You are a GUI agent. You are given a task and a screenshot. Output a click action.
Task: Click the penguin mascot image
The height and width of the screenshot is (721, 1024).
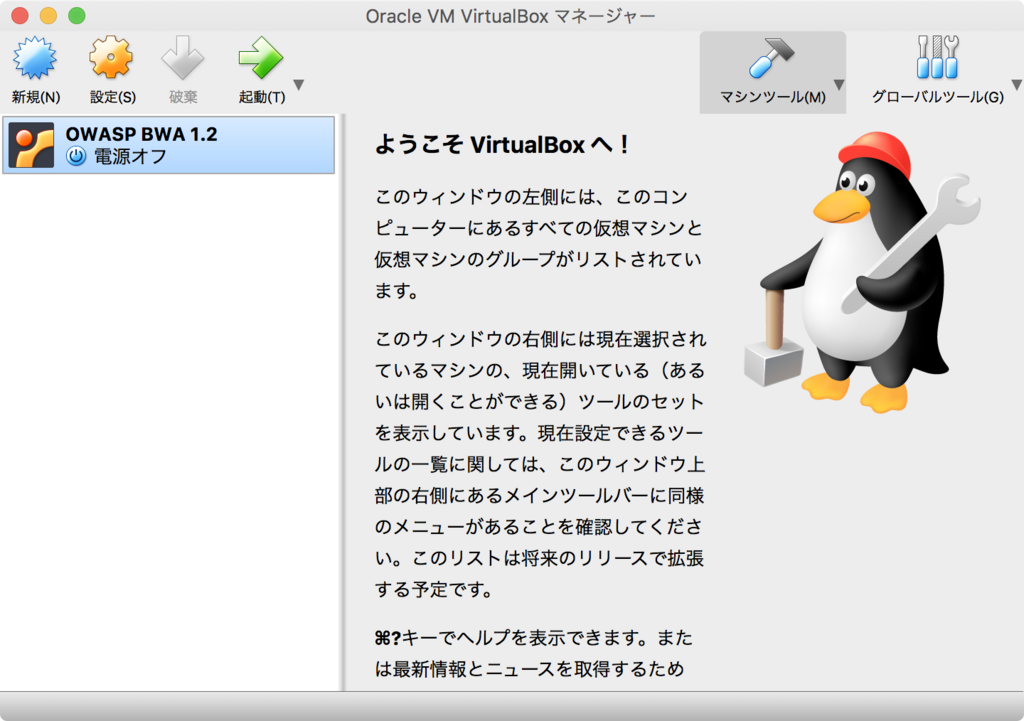[x=863, y=272]
